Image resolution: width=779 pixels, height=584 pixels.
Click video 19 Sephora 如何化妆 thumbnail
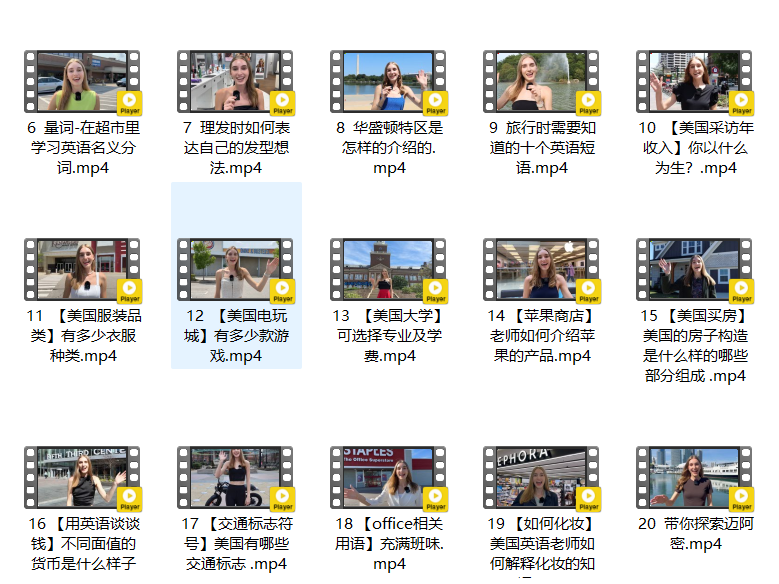click(x=542, y=478)
